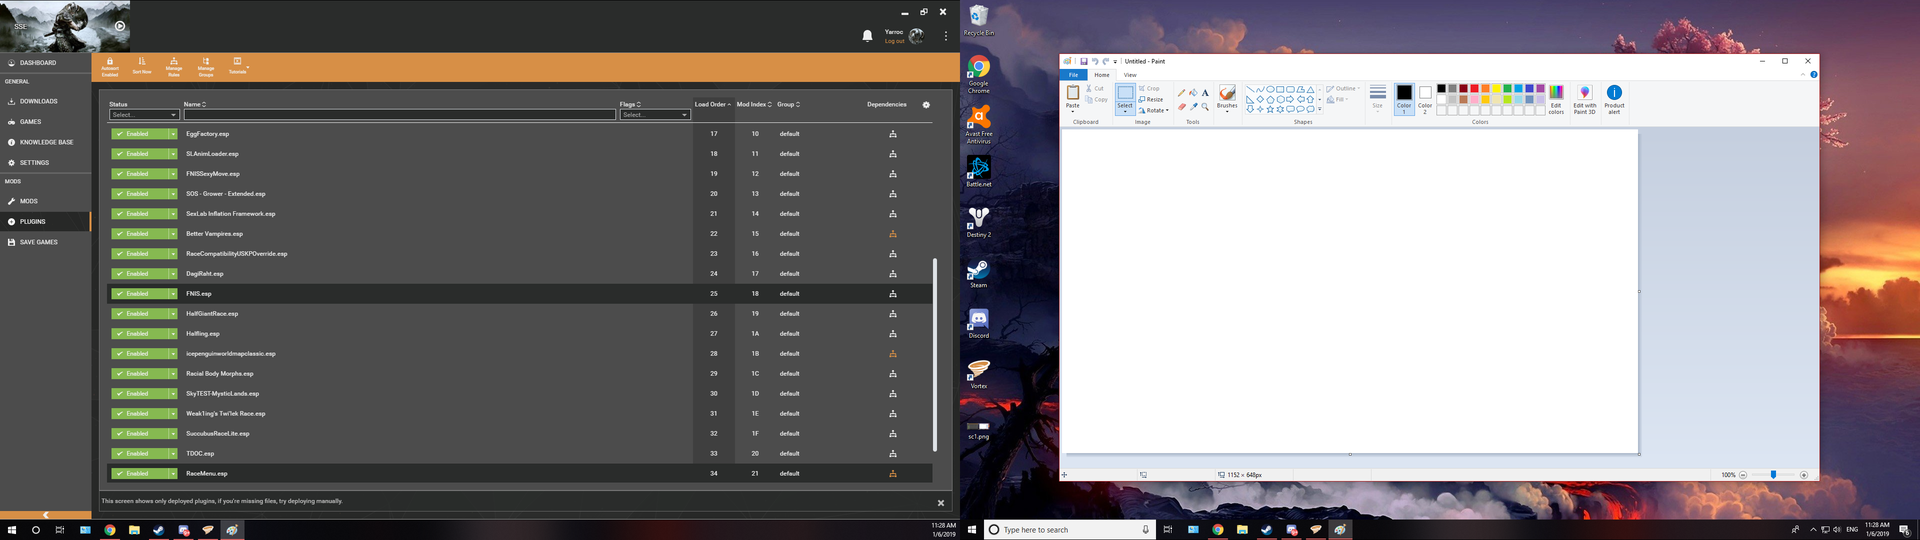This screenshot has width=1920, height=540.
Task: Click the plugin list vertical scrollbar
Action: click(x=935, y=355)
